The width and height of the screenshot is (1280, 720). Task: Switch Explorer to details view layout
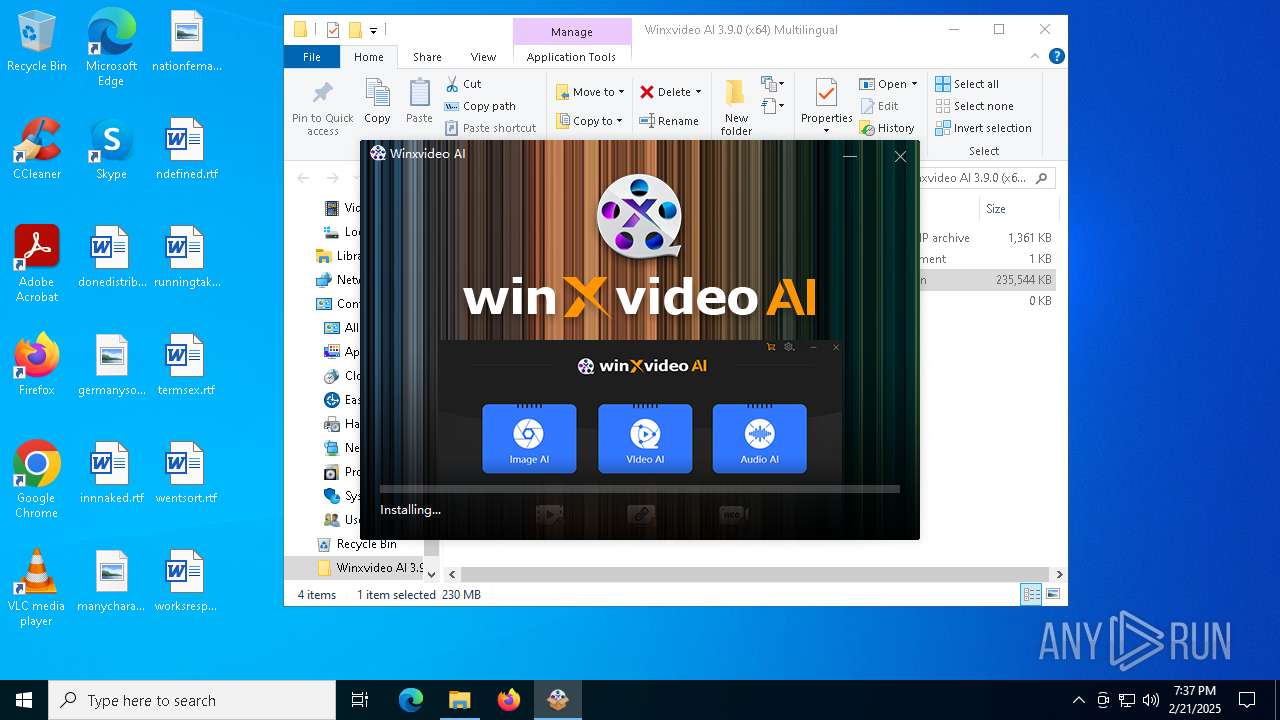tap(1030, 594)
